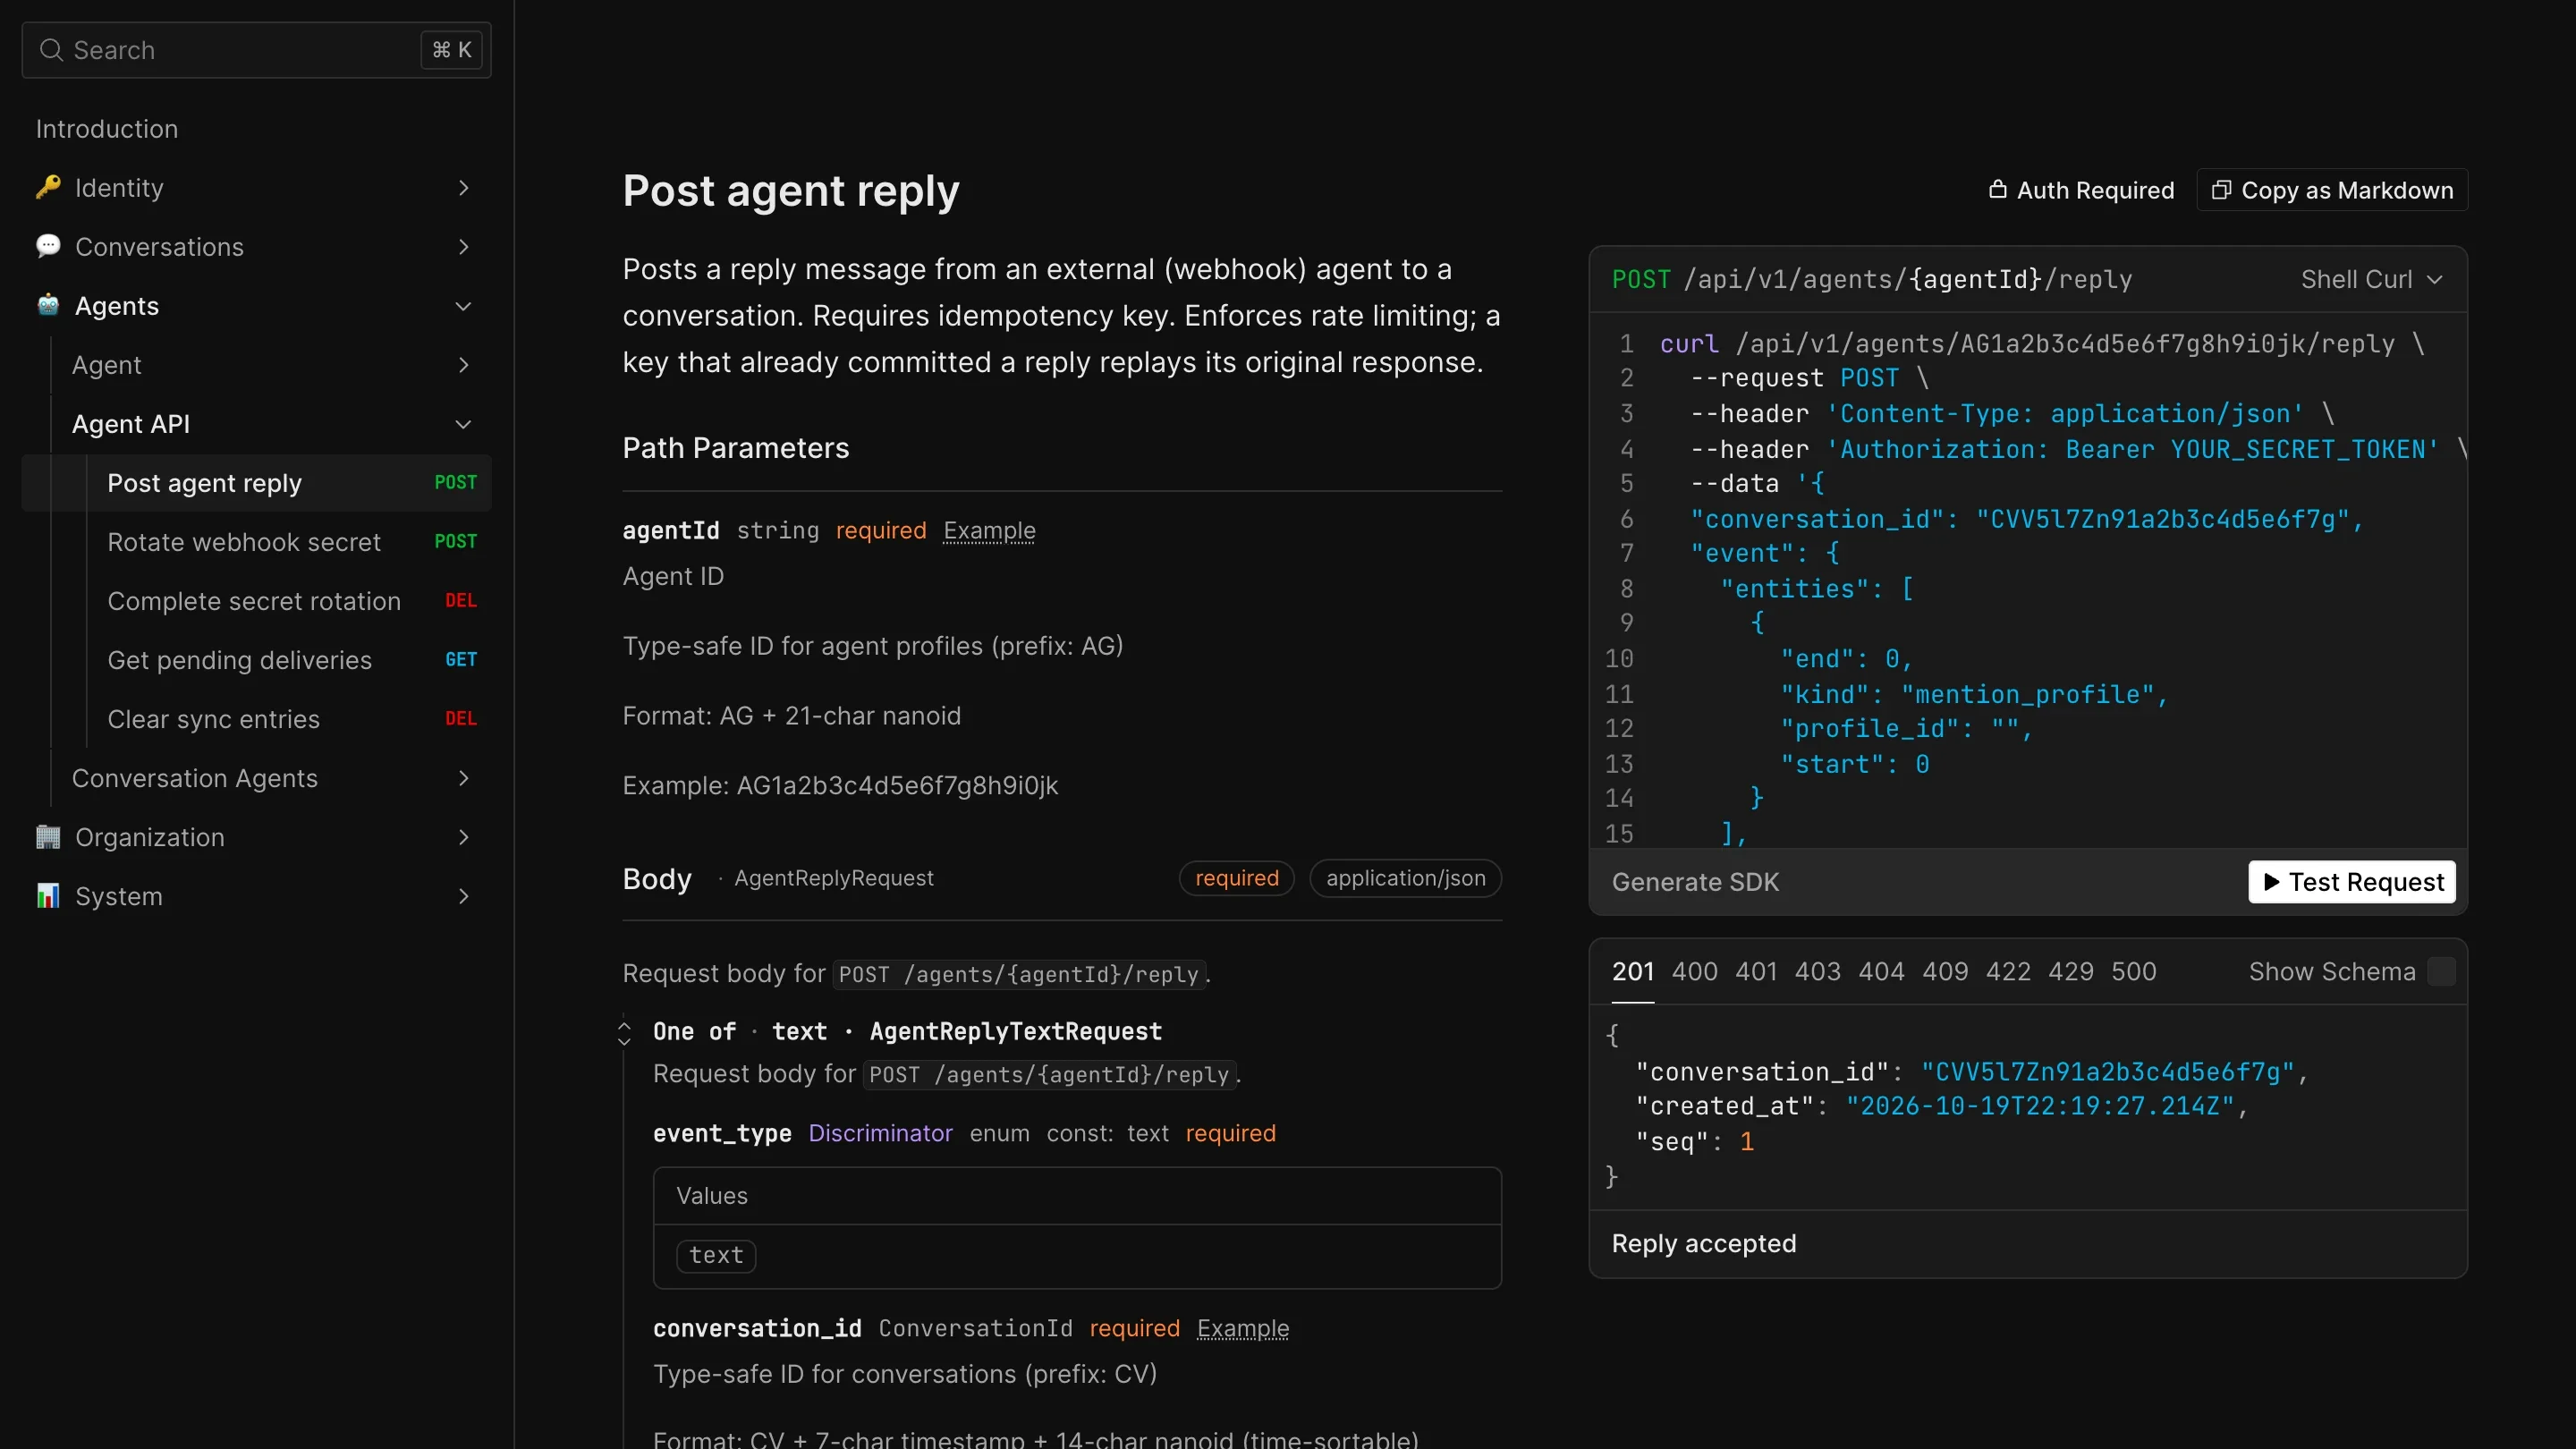Collapse the Agent API subsection chevron
This screenshot has width=2576, height=1449.
[463, 424]
